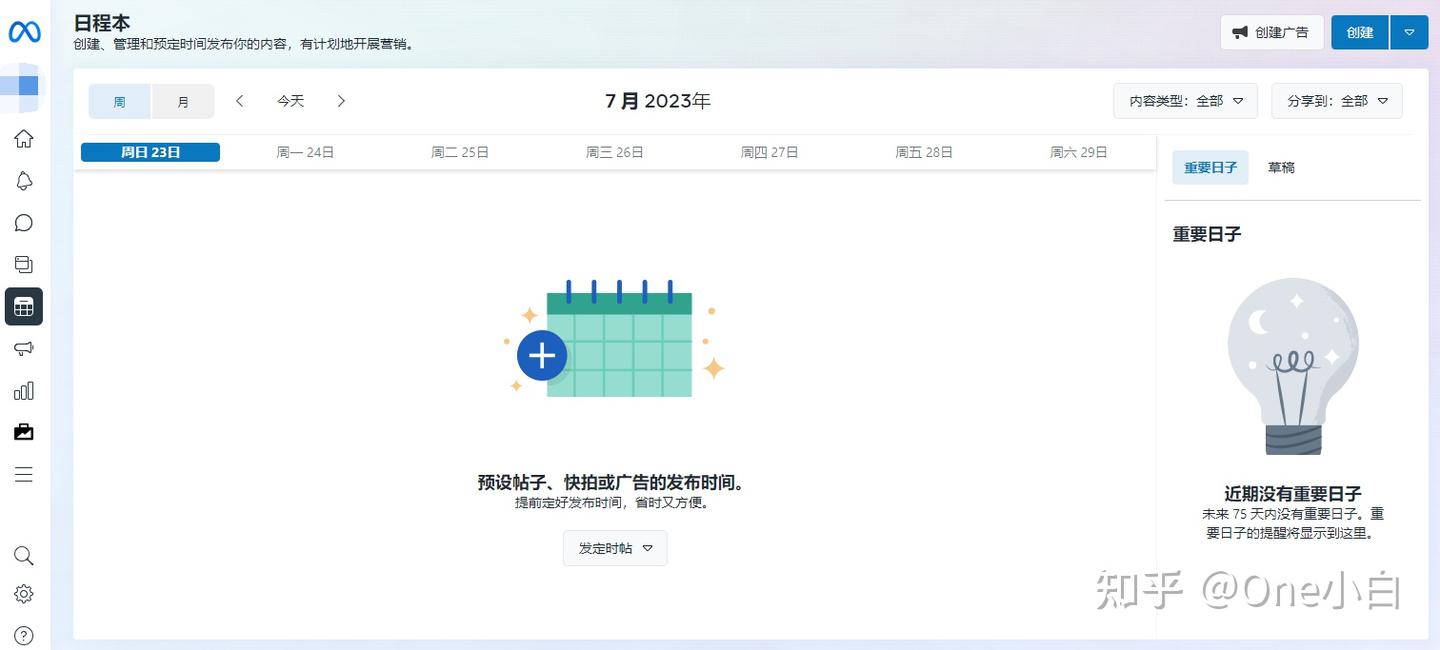
Task: Open the Home icon in sidebar
Action: (24, 139)
